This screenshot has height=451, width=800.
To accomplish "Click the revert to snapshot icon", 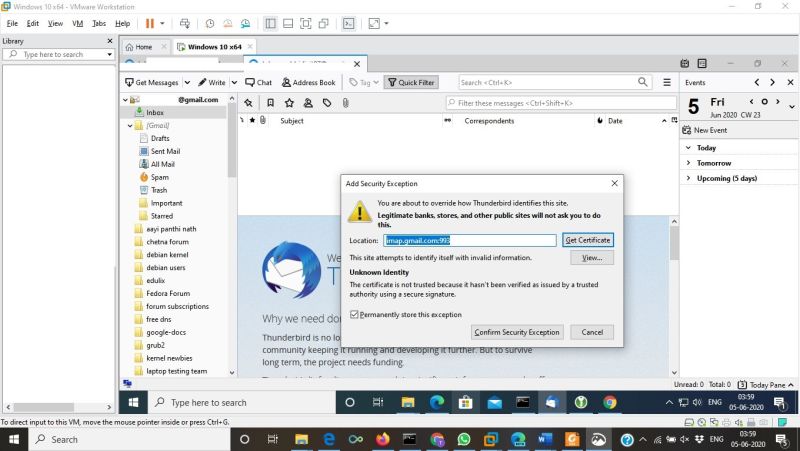I will click(228, 23).
